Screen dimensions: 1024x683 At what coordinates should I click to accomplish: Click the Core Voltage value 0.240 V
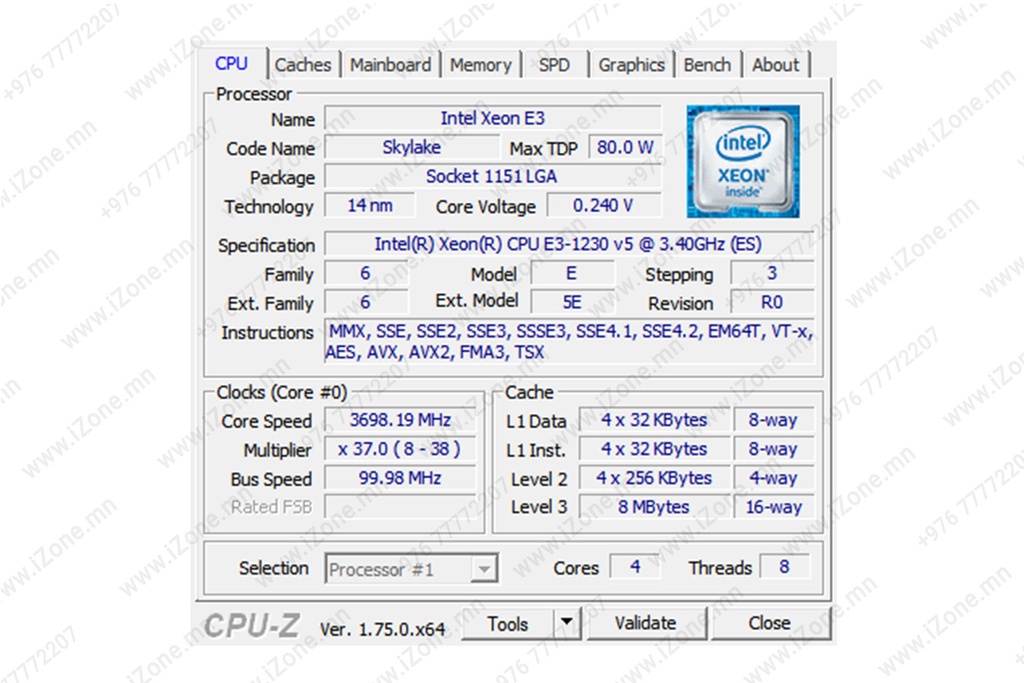click(603, 206)
